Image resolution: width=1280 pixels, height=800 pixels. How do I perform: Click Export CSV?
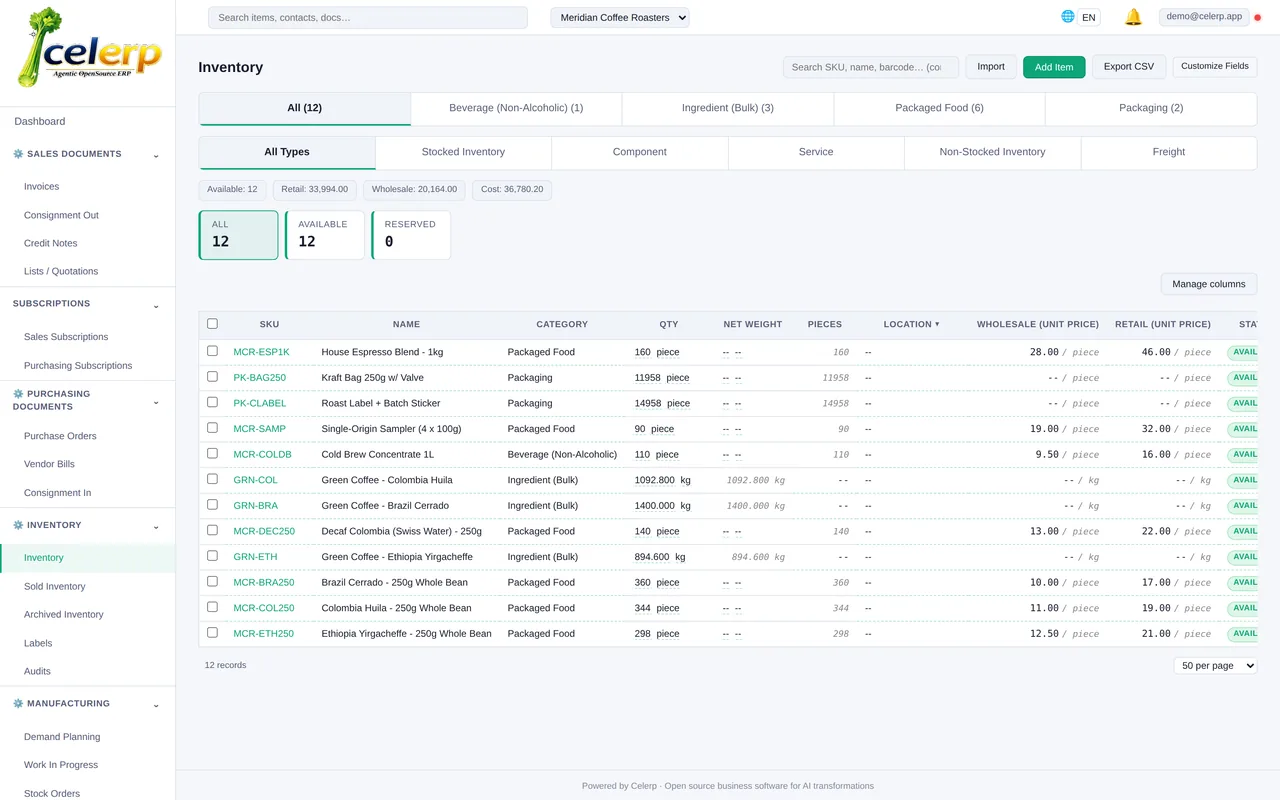pos(1129,67)
